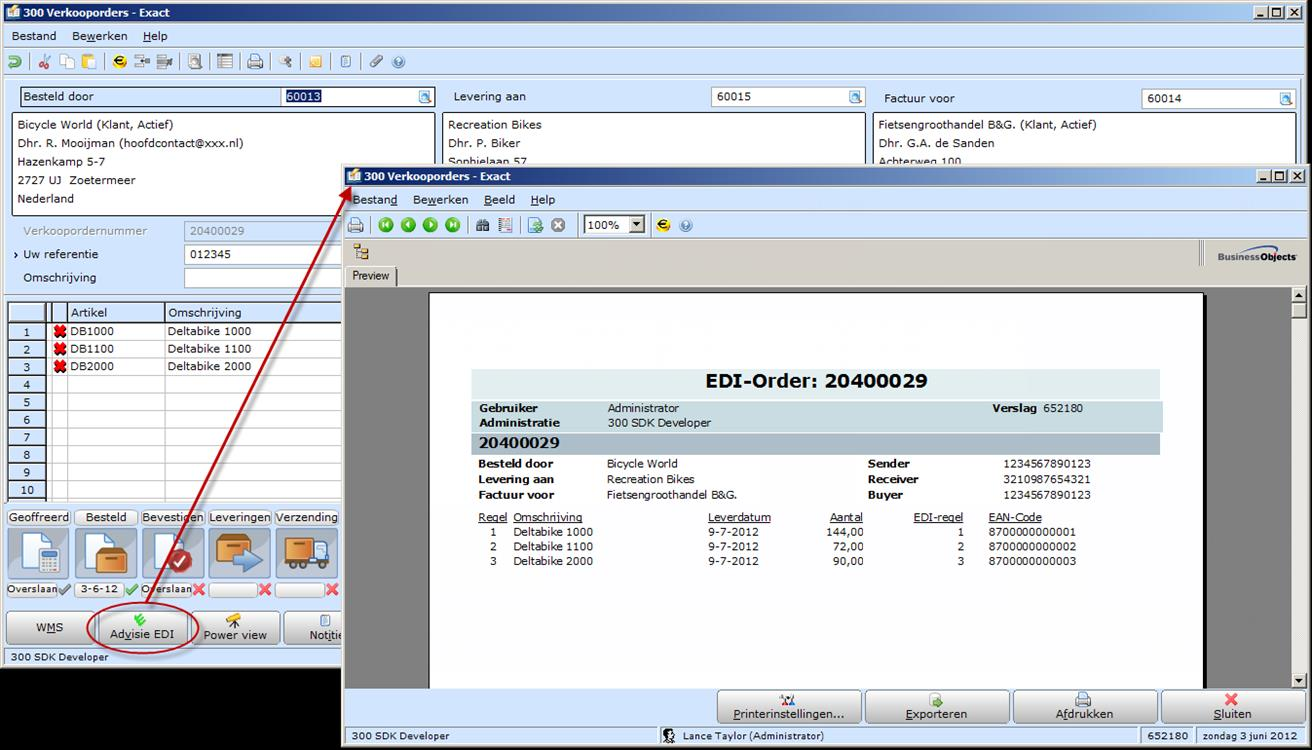Click the Geoffreerd label button
Image resolution: width=1312 pixels, height=750 pixels.
(38, 517)
